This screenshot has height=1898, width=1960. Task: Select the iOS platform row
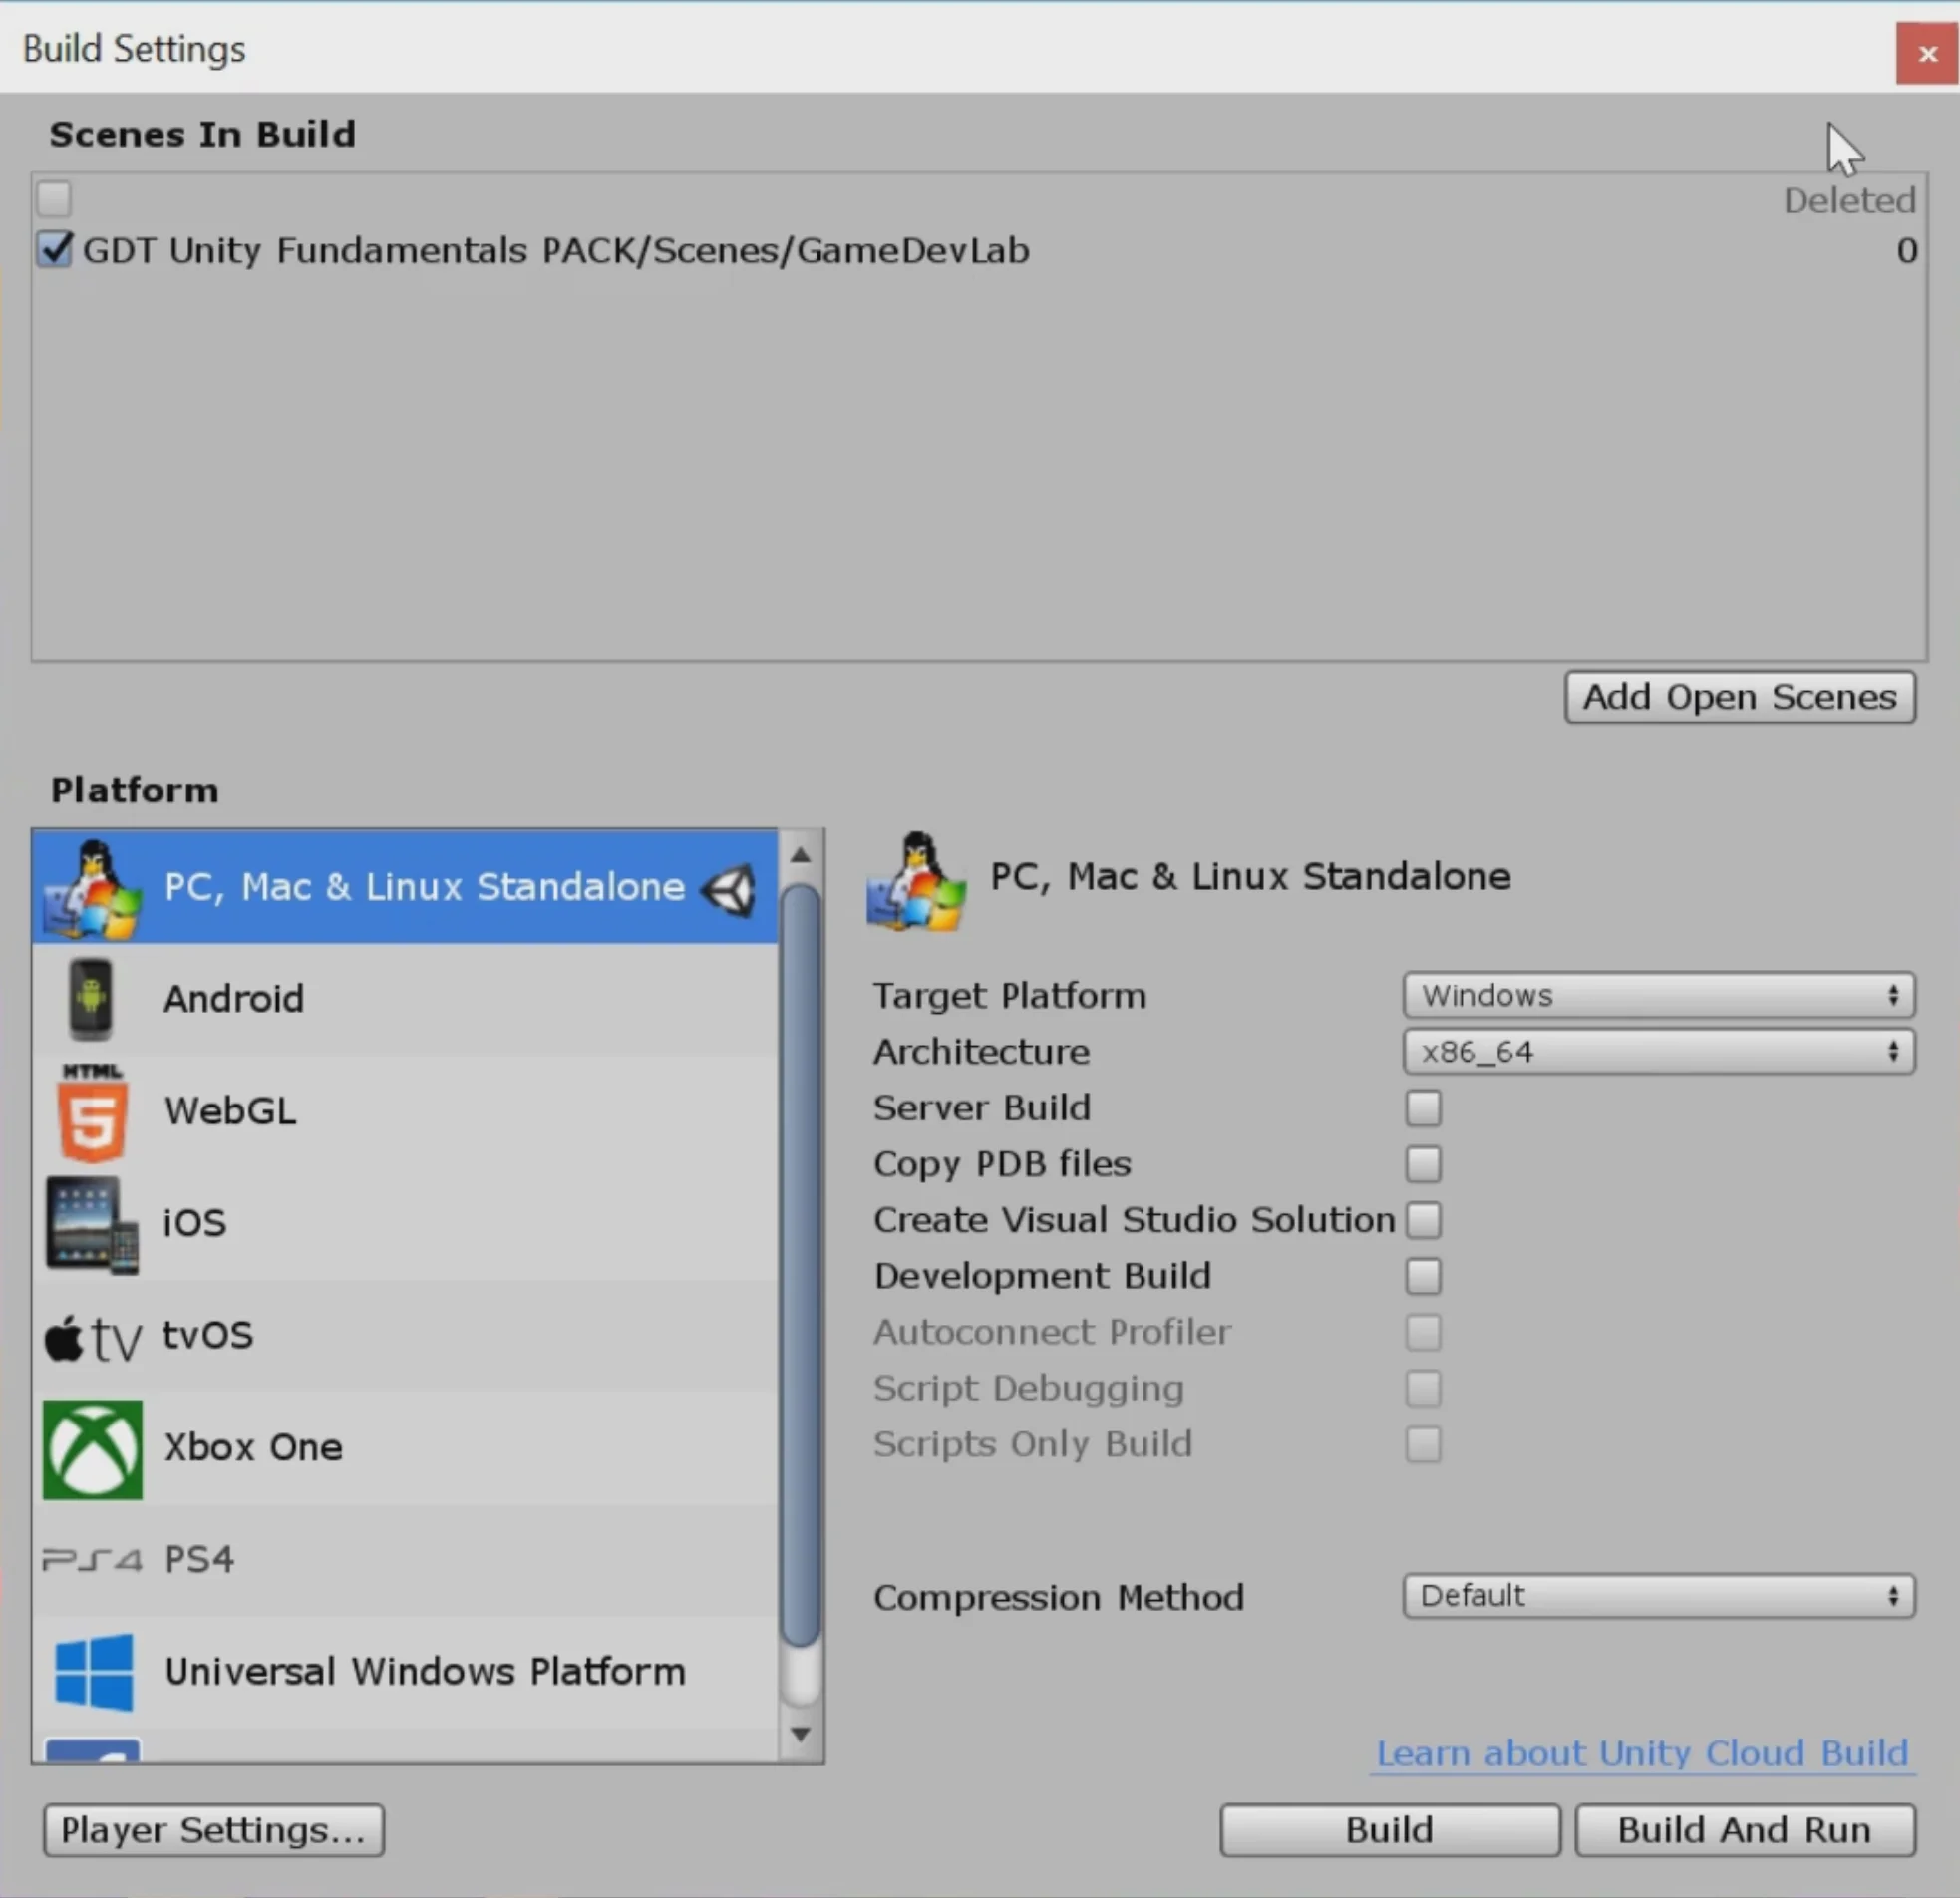point(405,1224)
